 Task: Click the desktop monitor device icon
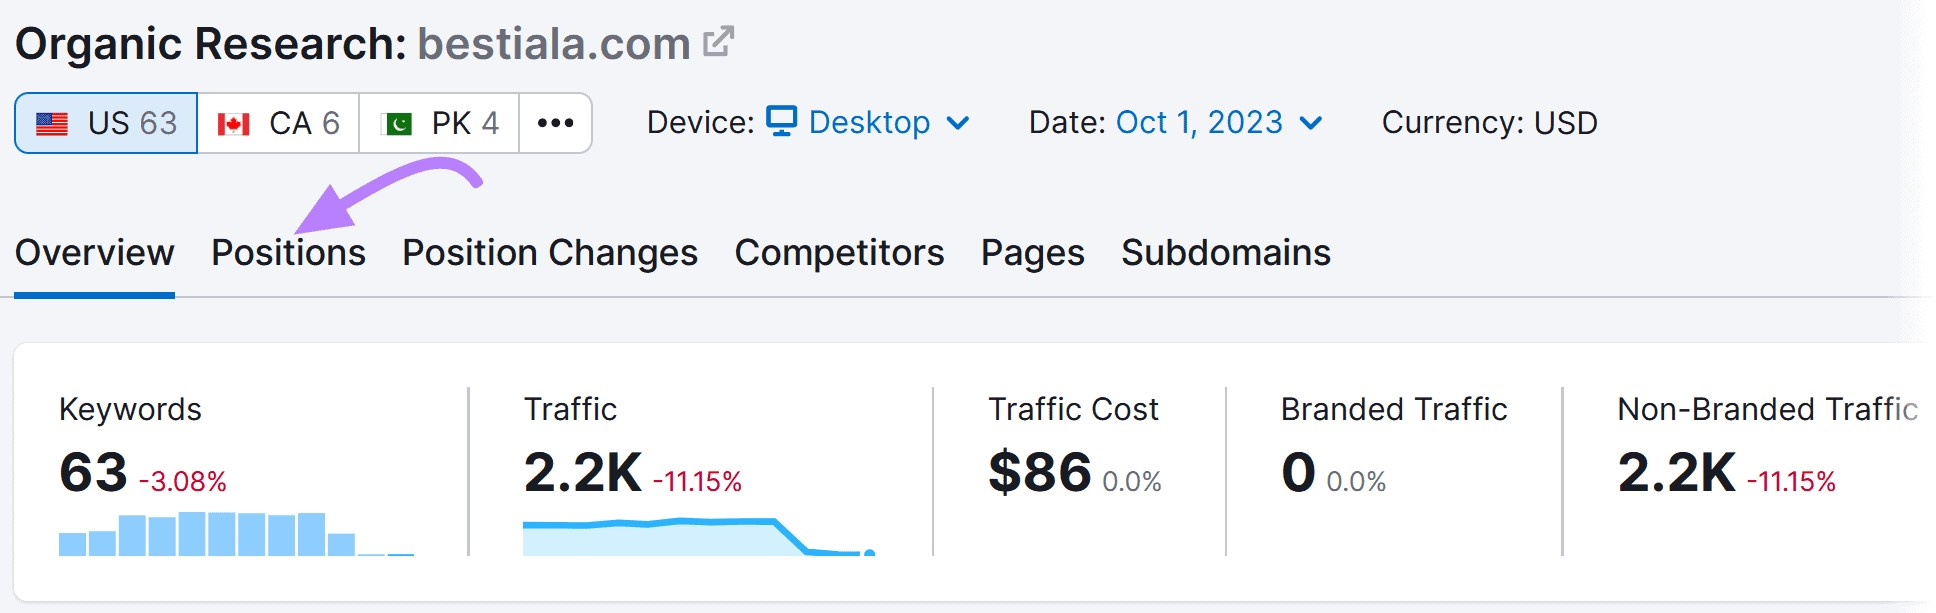click(782, 122)
